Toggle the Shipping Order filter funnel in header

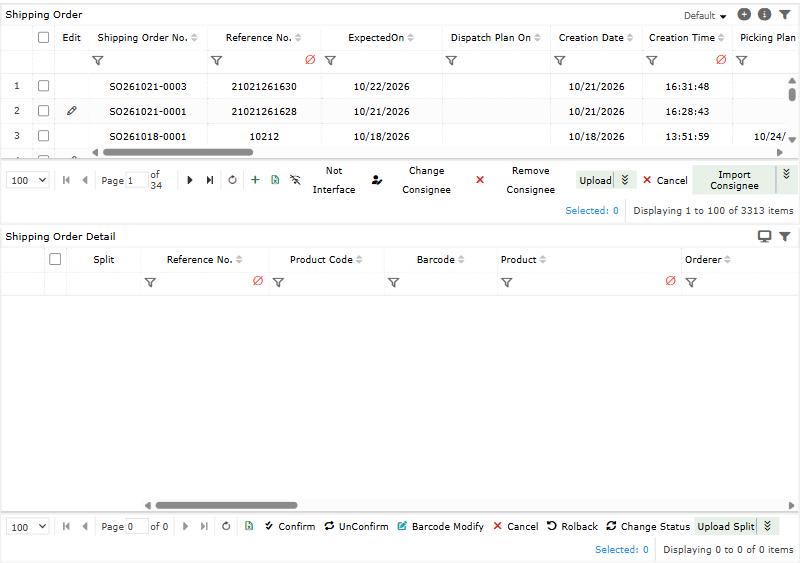785,14
